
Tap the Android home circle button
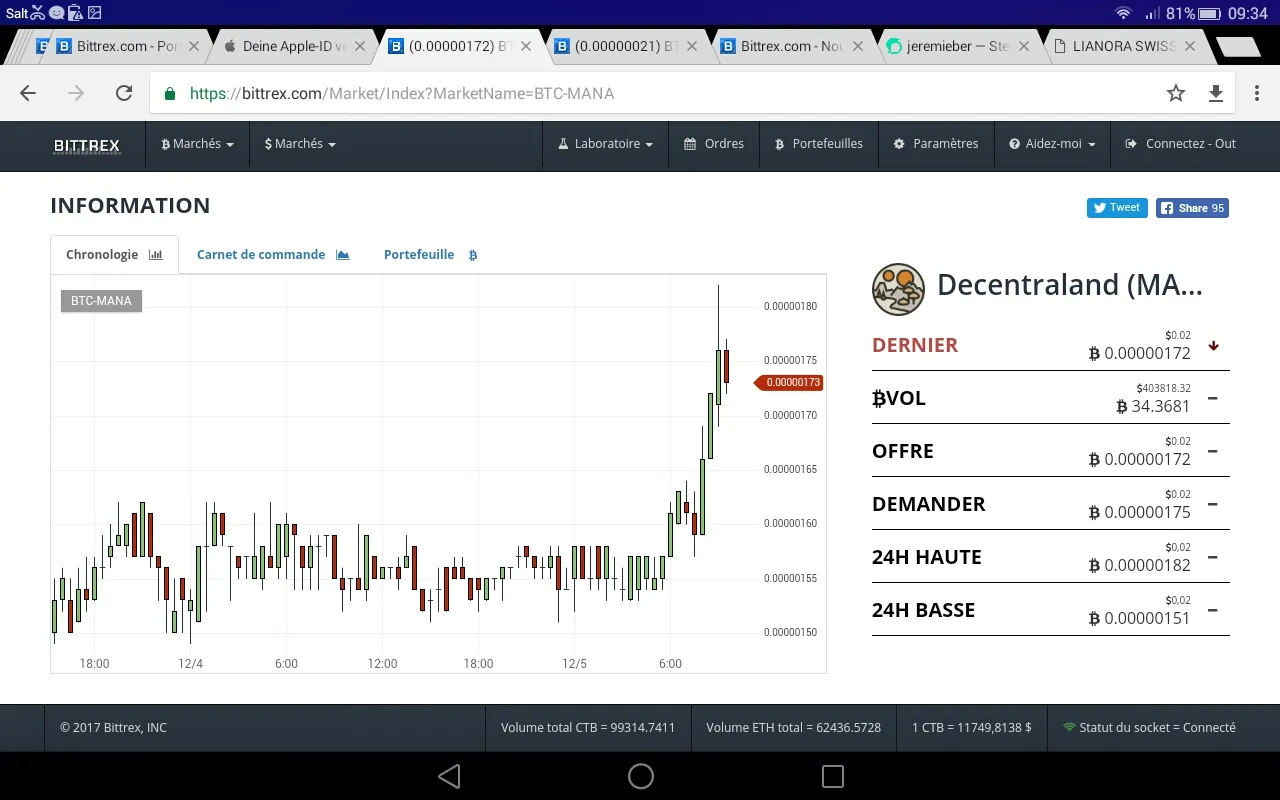(641, 776)
